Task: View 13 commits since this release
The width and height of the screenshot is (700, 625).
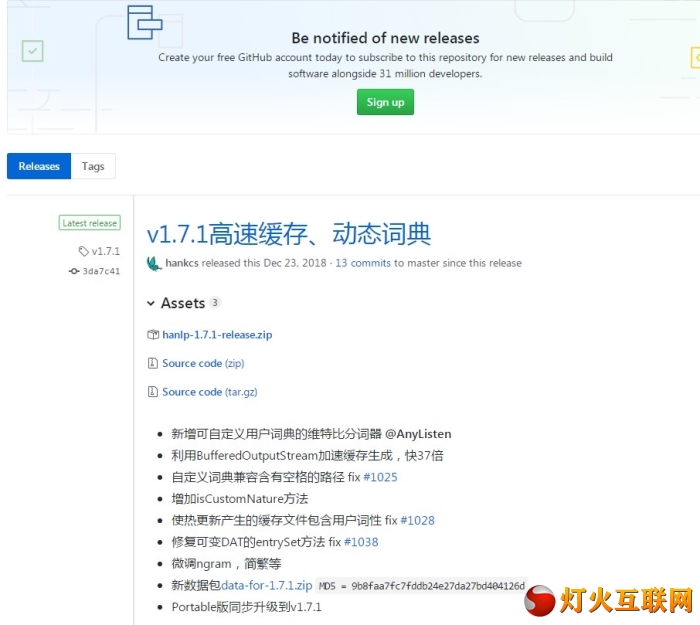Action: [x=363, y=263]
